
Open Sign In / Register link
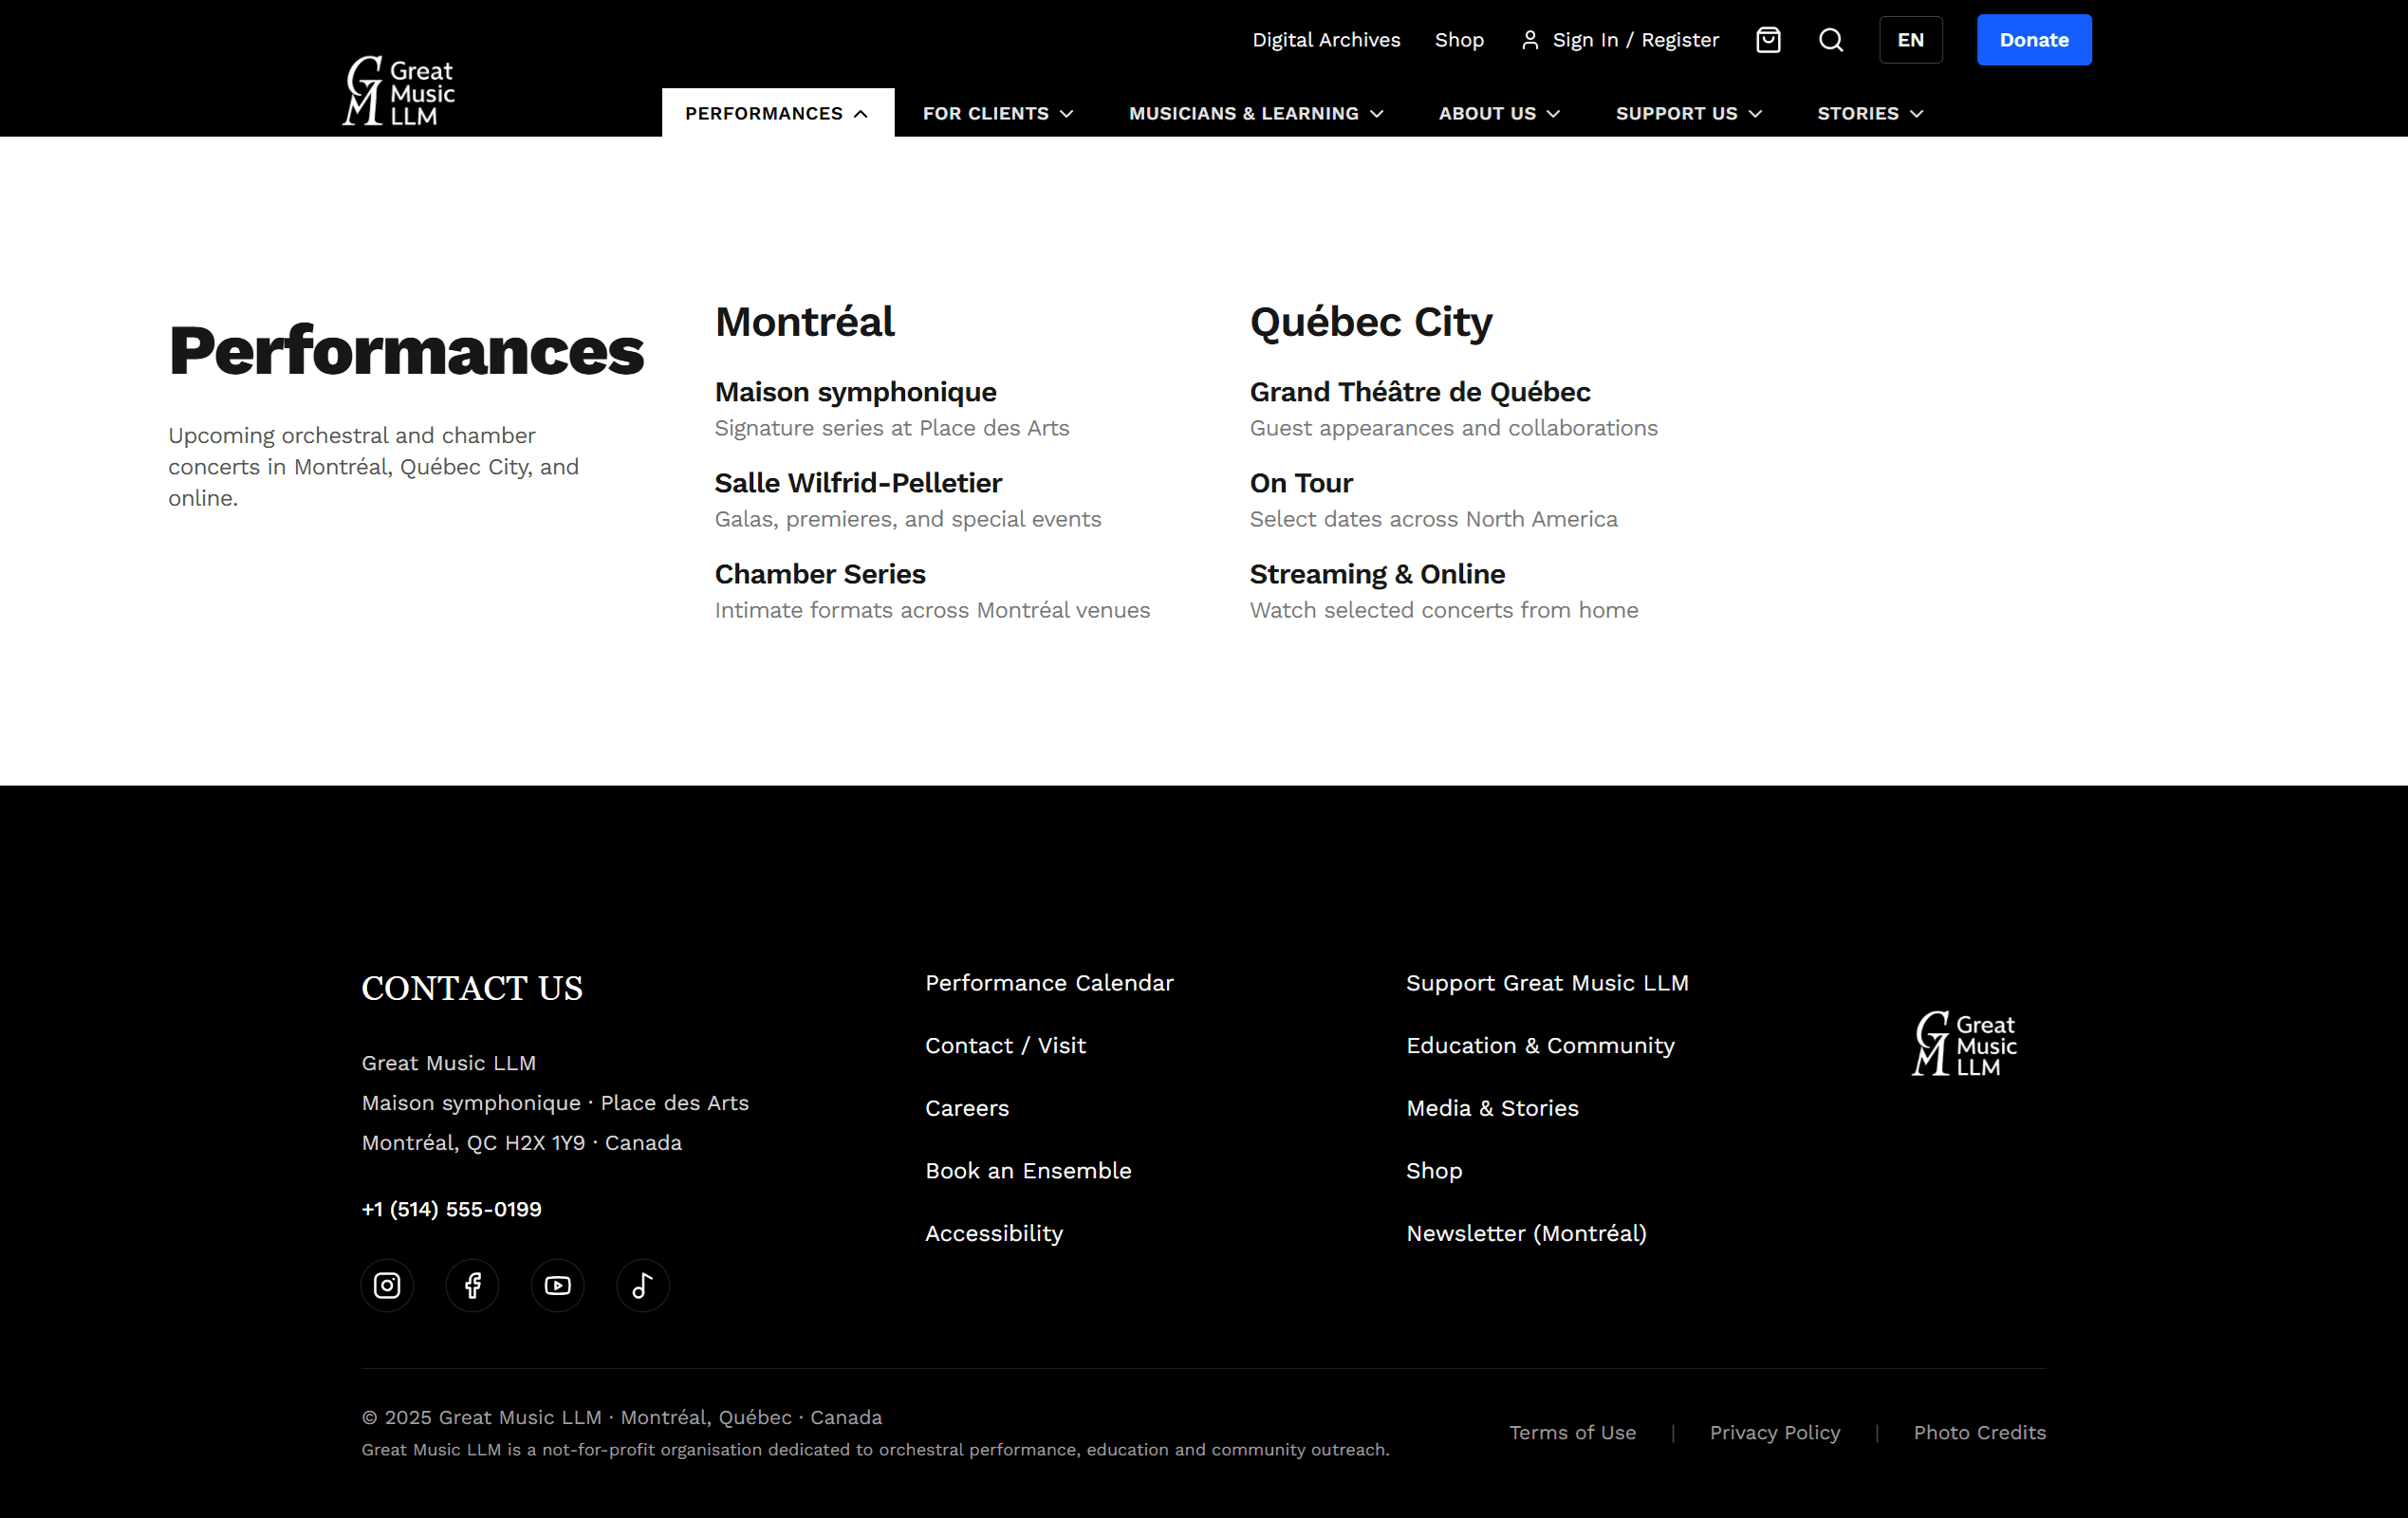[1620, 40]
